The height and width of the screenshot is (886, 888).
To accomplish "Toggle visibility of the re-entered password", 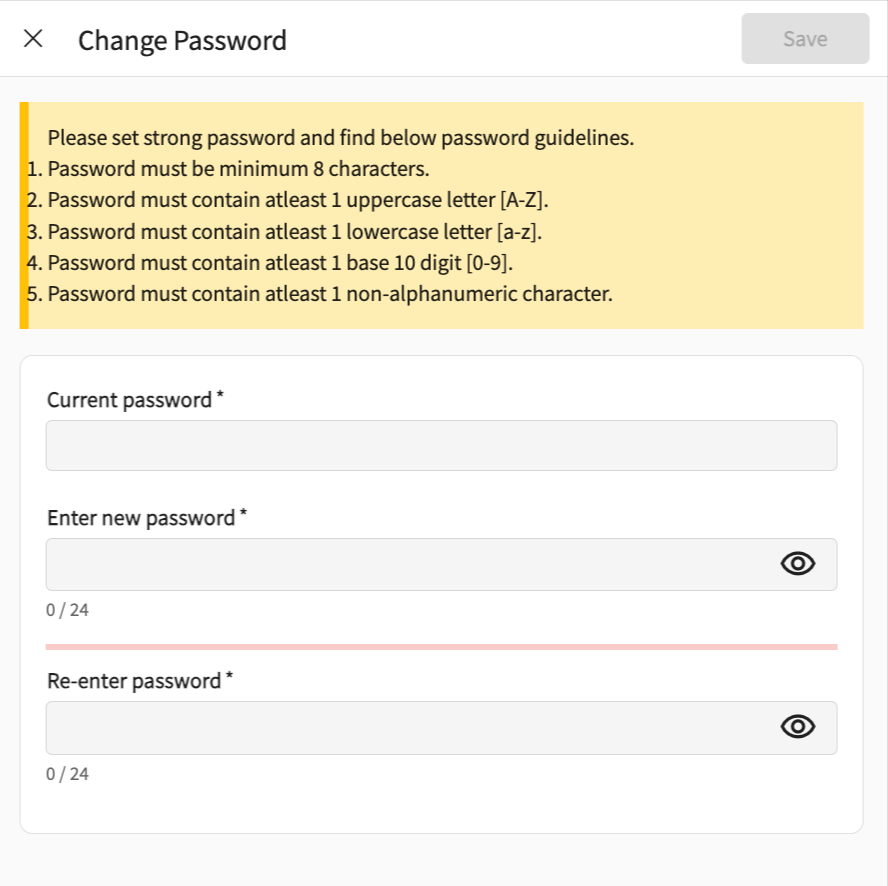I will [797, 727].
